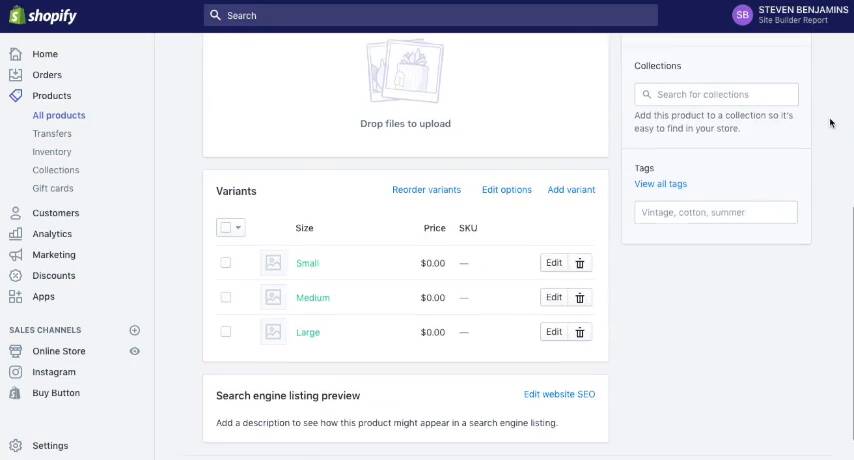The height and width of the screenshot is (460, 854).
Task: Click the Add variant link
Action: 571,190
